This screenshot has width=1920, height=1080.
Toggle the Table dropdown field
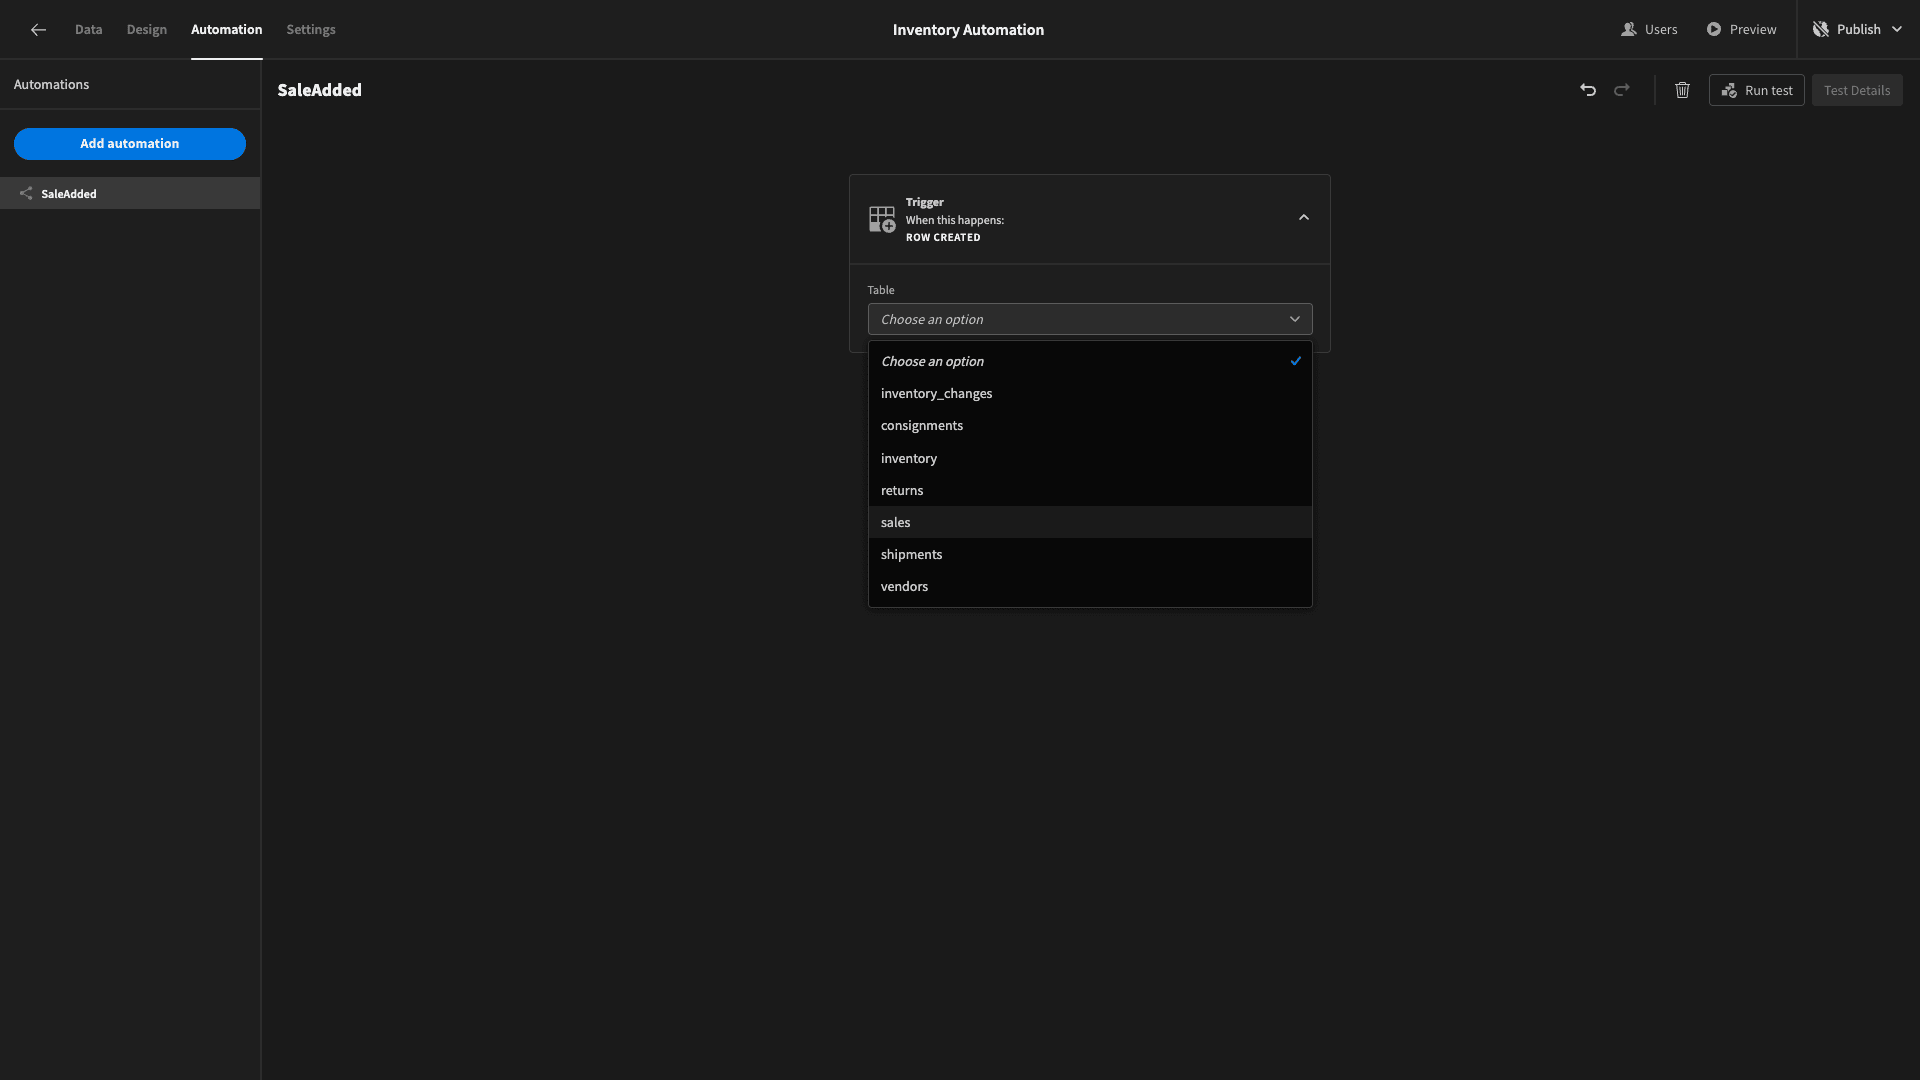pos(1090,319)
